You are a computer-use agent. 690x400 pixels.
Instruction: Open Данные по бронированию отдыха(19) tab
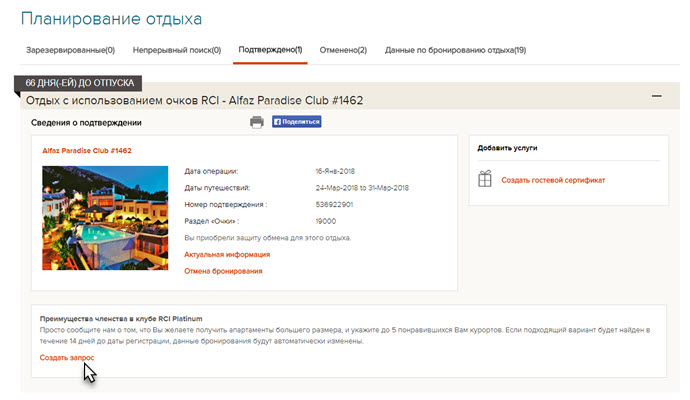[455, 50]
